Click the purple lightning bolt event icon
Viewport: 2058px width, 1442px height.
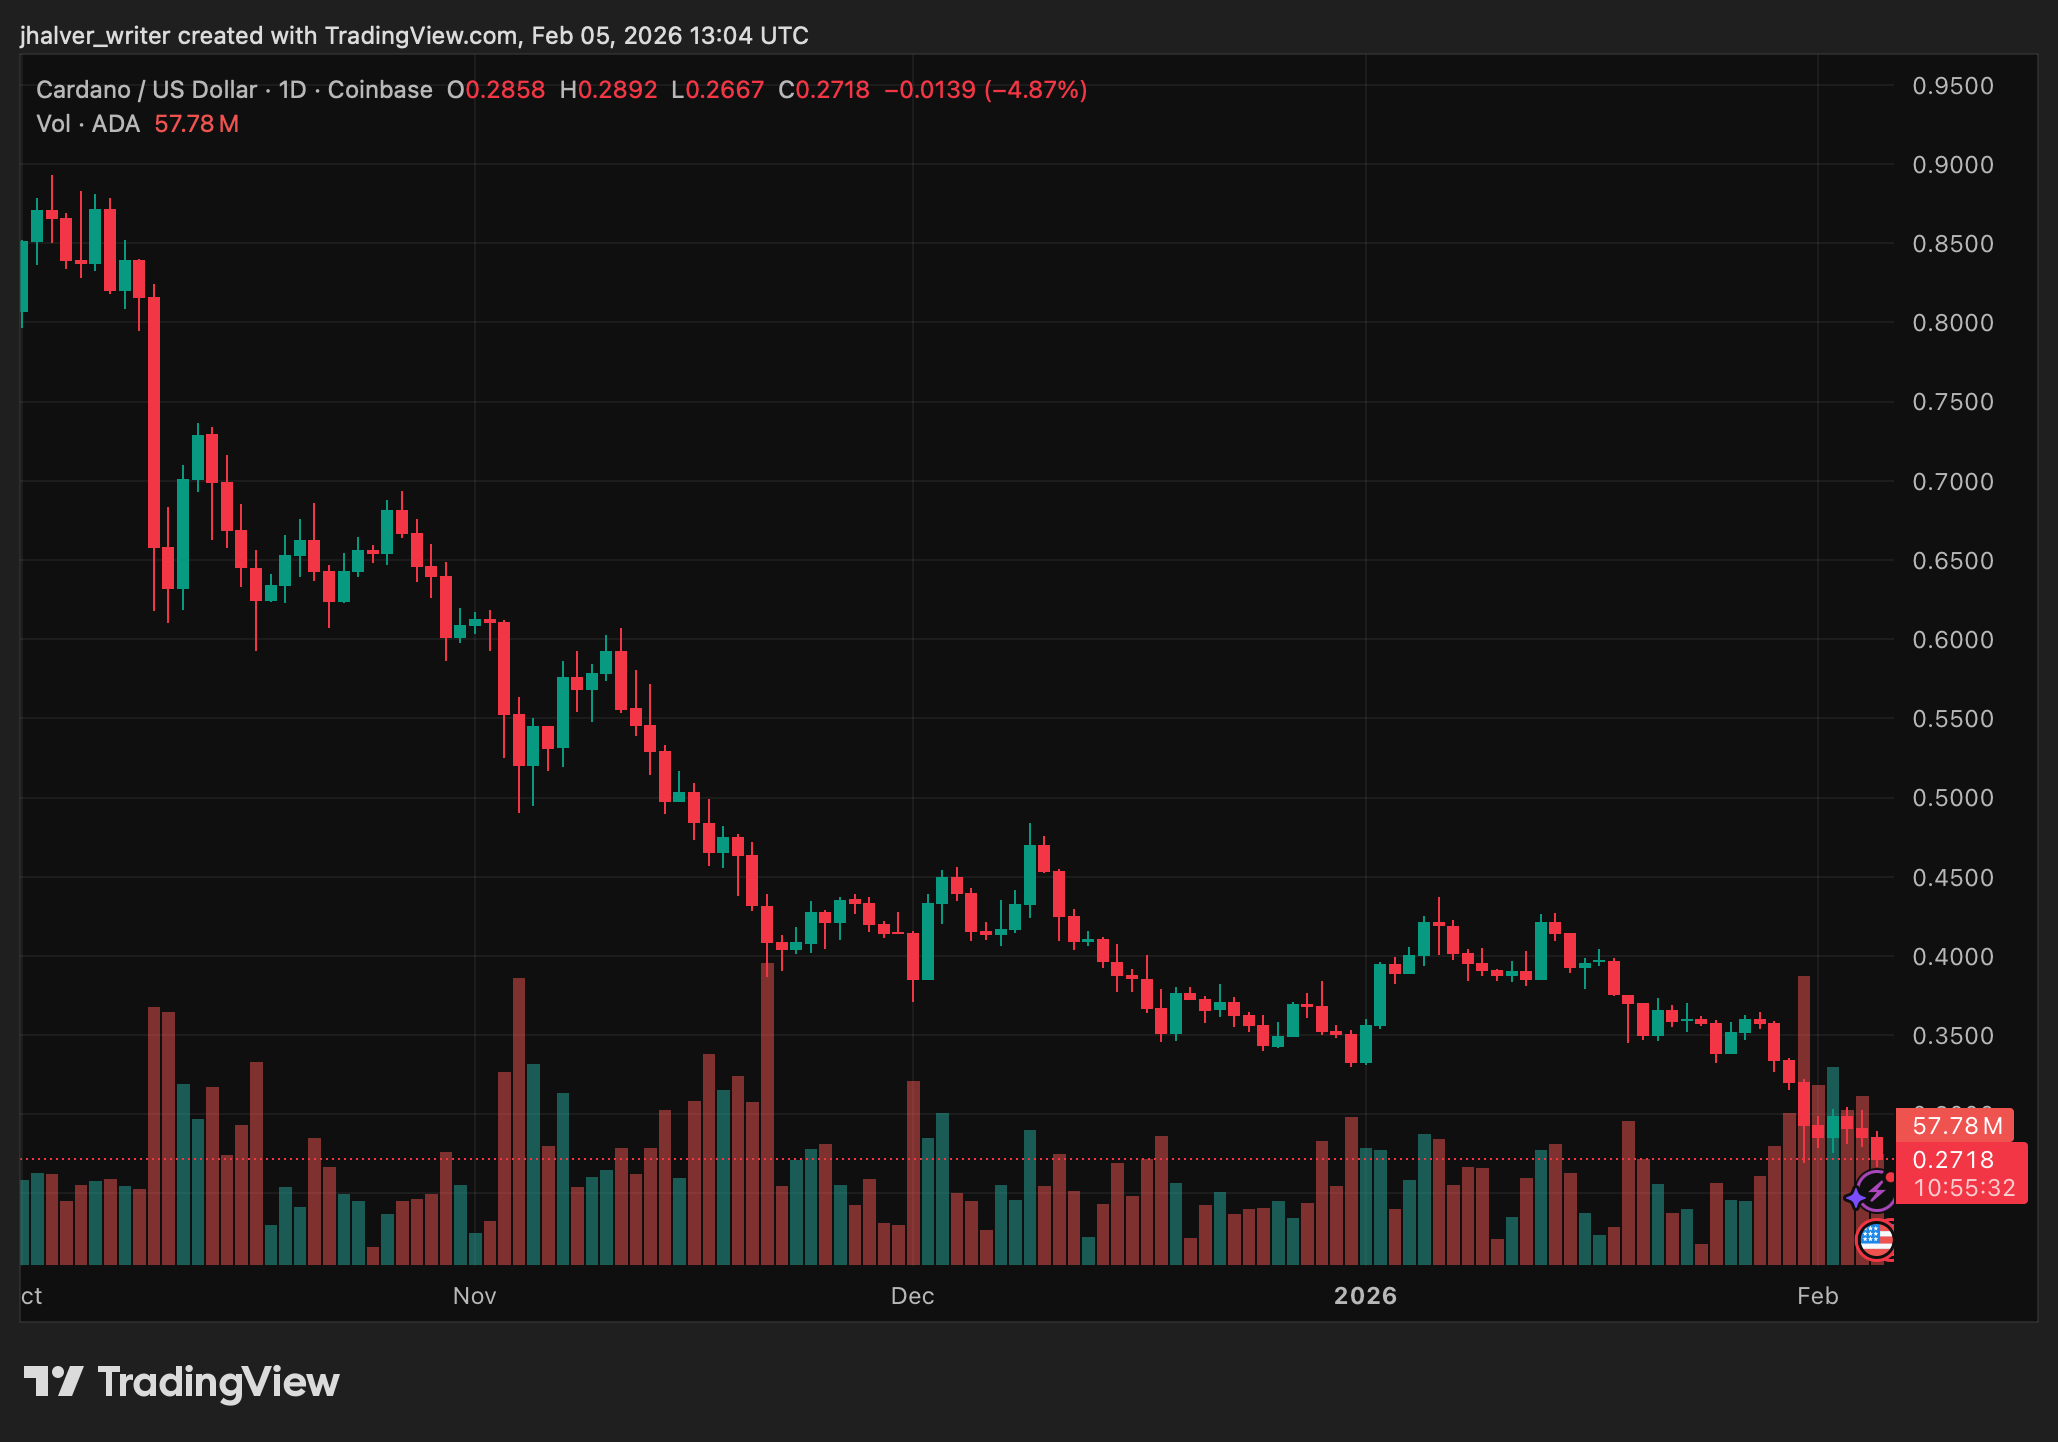tap(1878, 1190)
